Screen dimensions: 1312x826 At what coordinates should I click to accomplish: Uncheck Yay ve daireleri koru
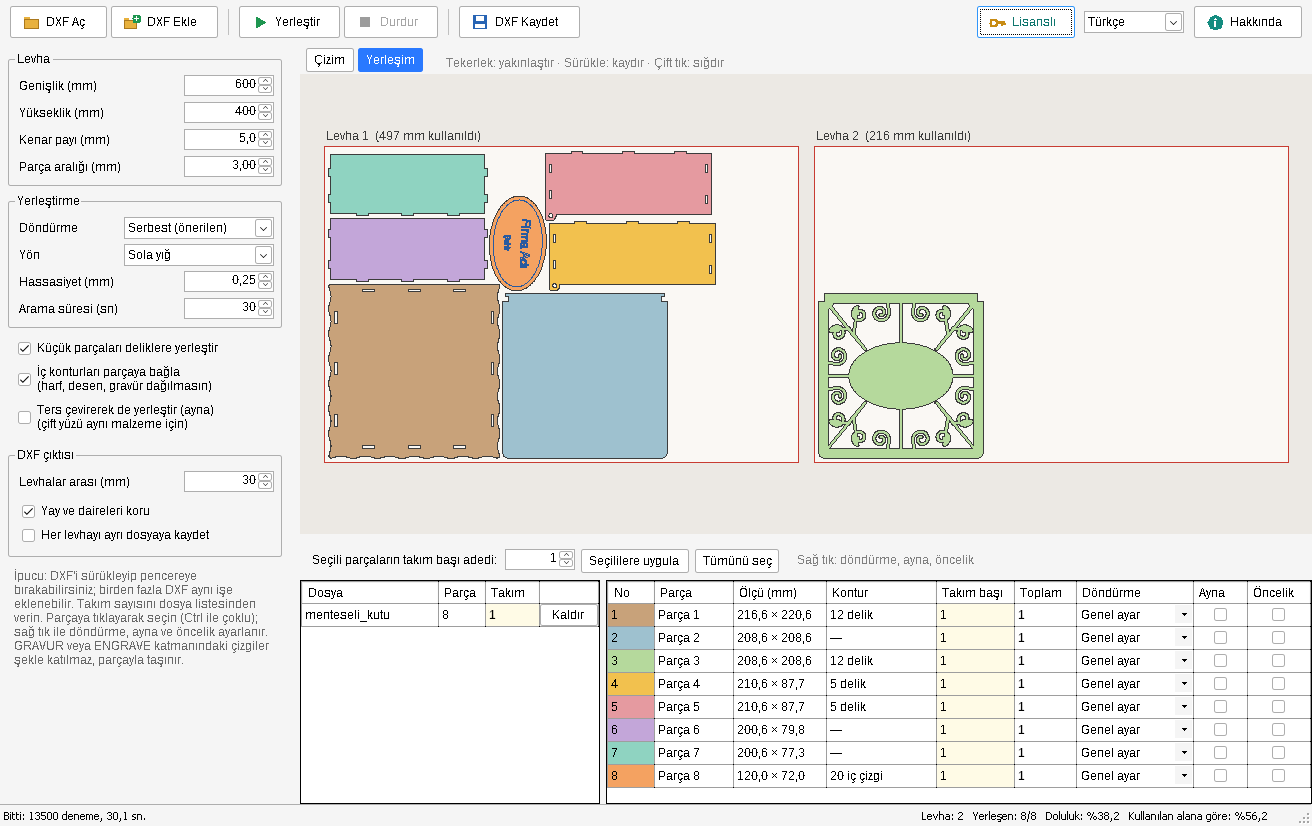29,511
